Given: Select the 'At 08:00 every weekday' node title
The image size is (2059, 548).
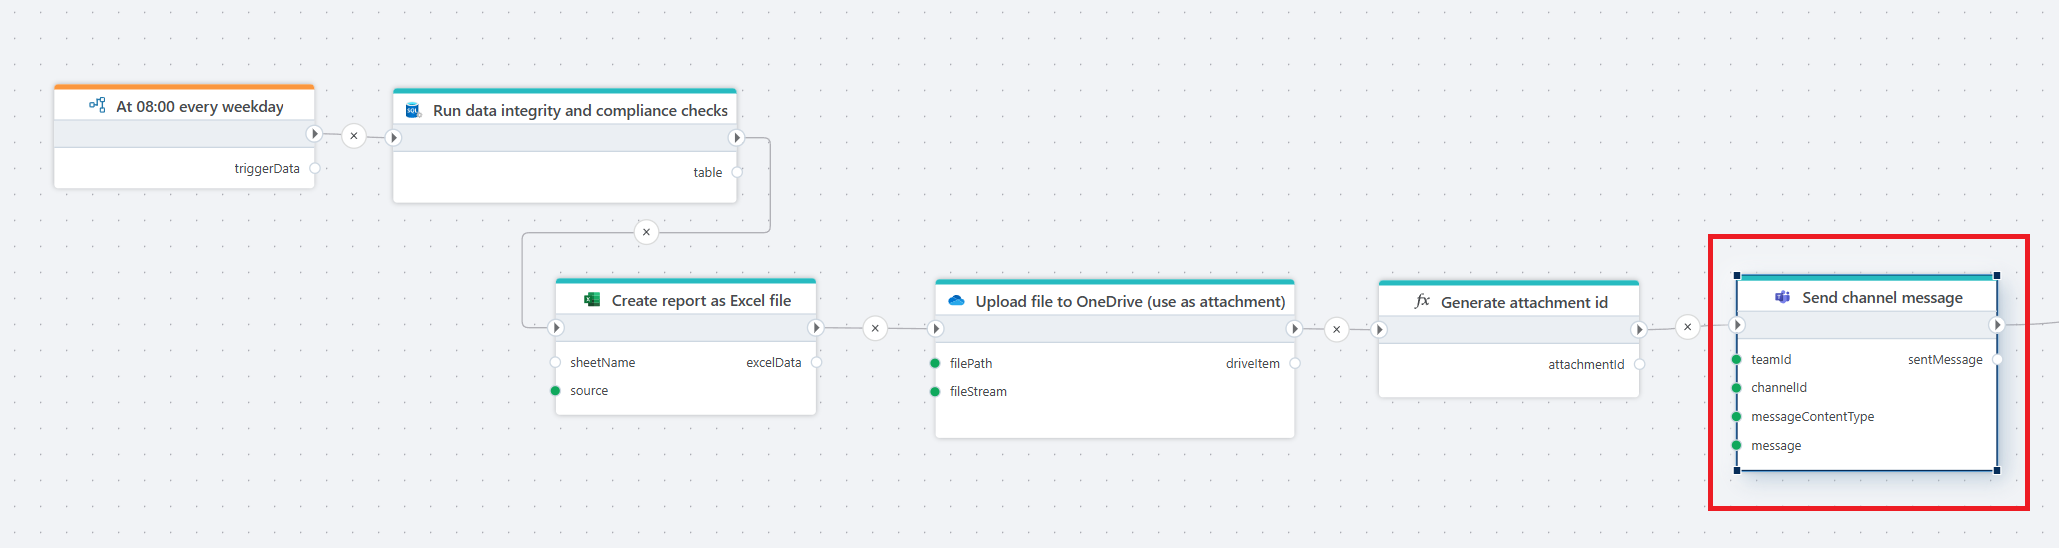Looking at the screenshot, I should (200, 106).
